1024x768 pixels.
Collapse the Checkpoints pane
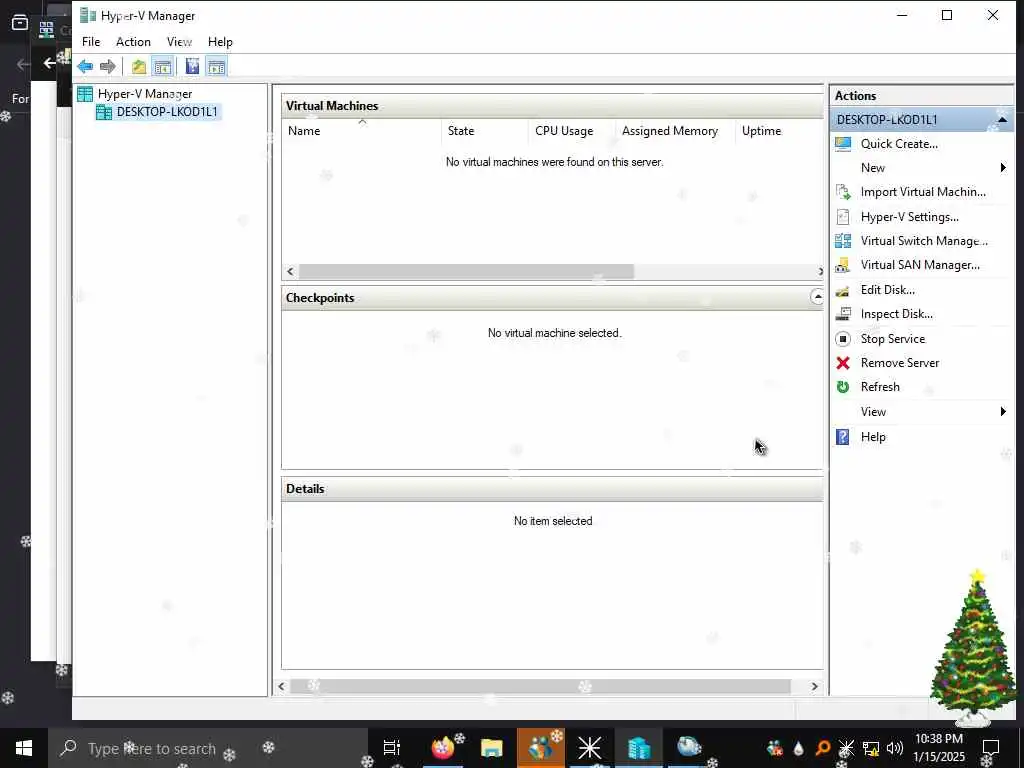[x=817, y=297]
